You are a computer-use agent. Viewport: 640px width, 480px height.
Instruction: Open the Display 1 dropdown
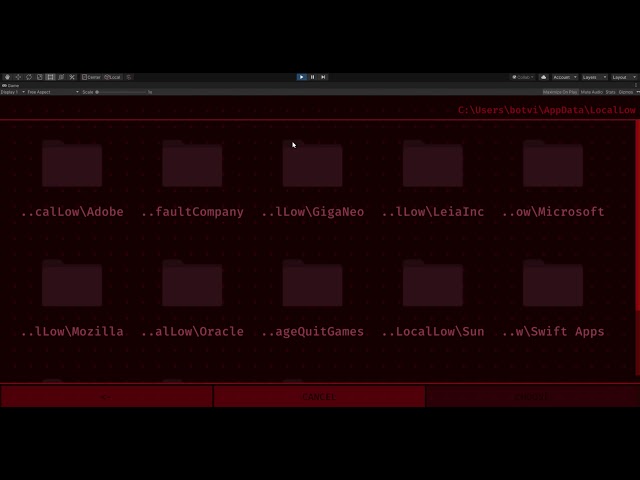[13, 92]
